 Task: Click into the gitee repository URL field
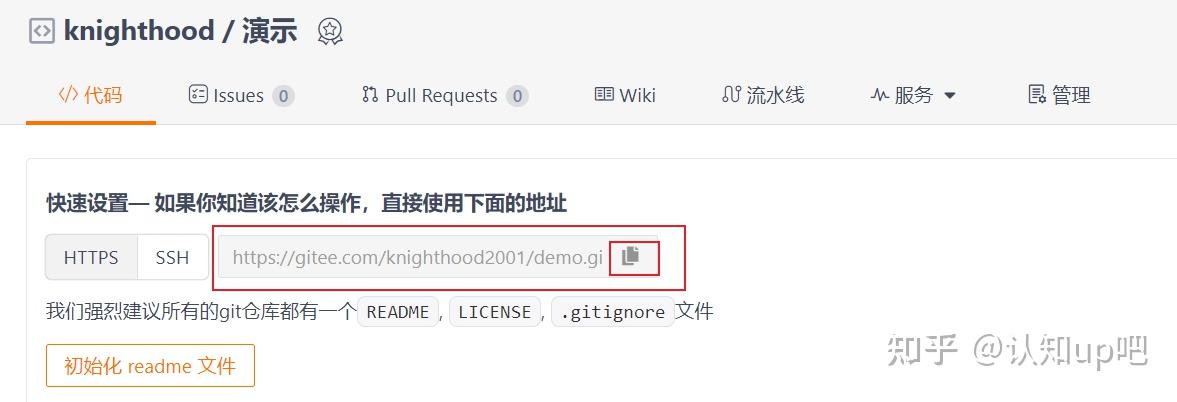417,257
